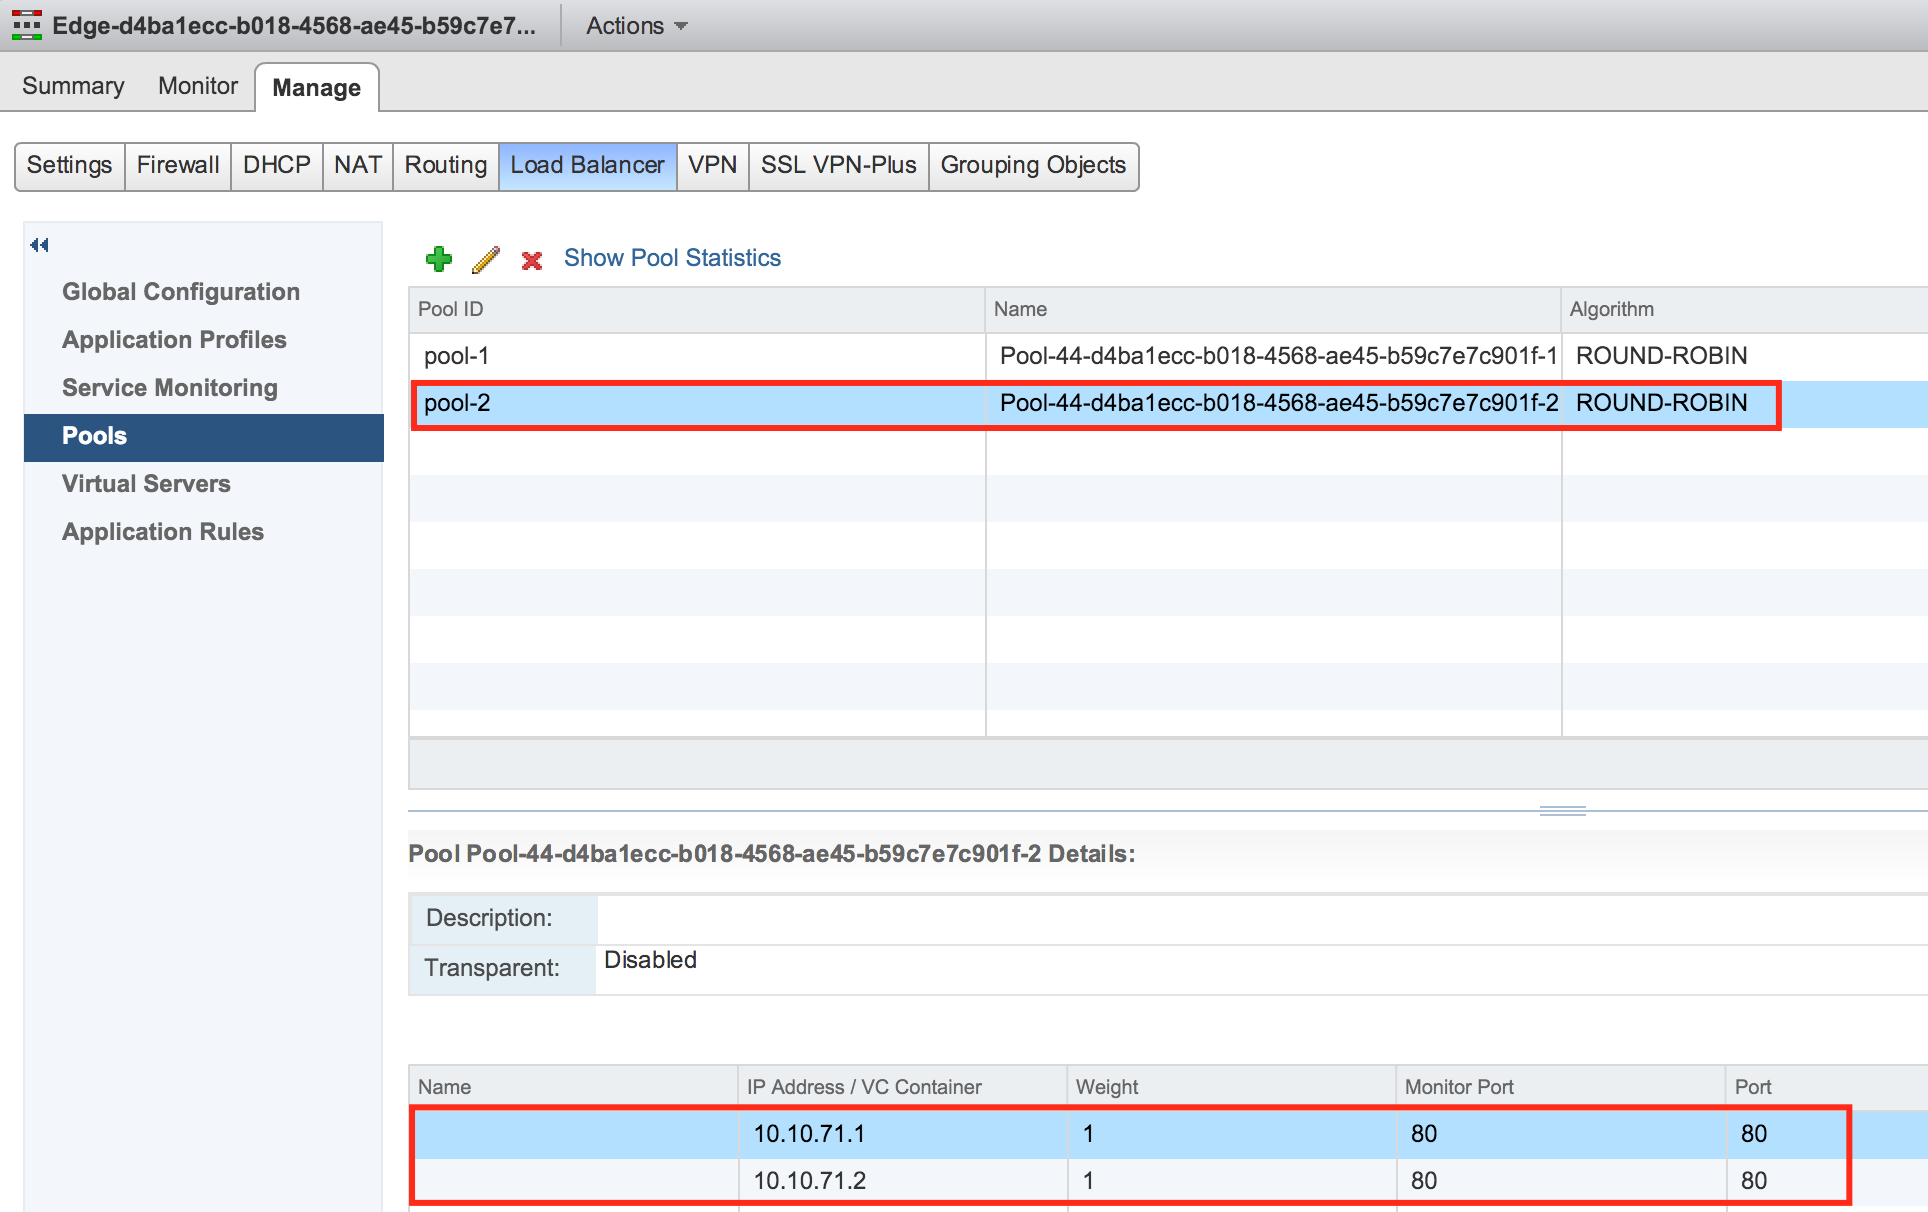Switch to the Summary tab

coord(73,86)
